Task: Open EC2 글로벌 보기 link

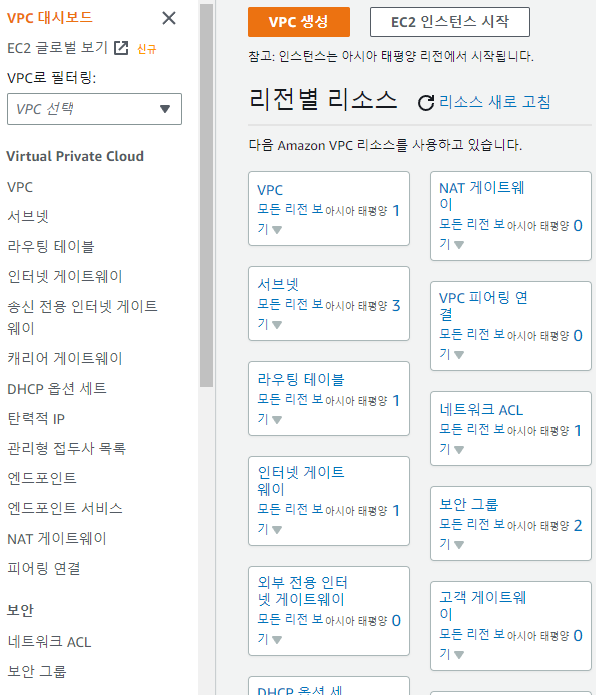Action: pos(58,48)
